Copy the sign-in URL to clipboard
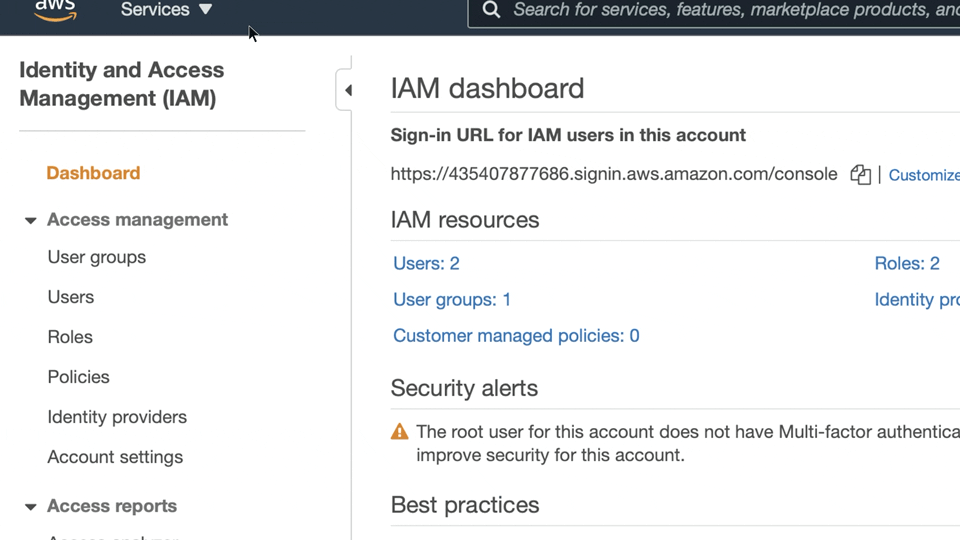The height and width of the screenshot is (540, 960). click(x=860, y=174)
